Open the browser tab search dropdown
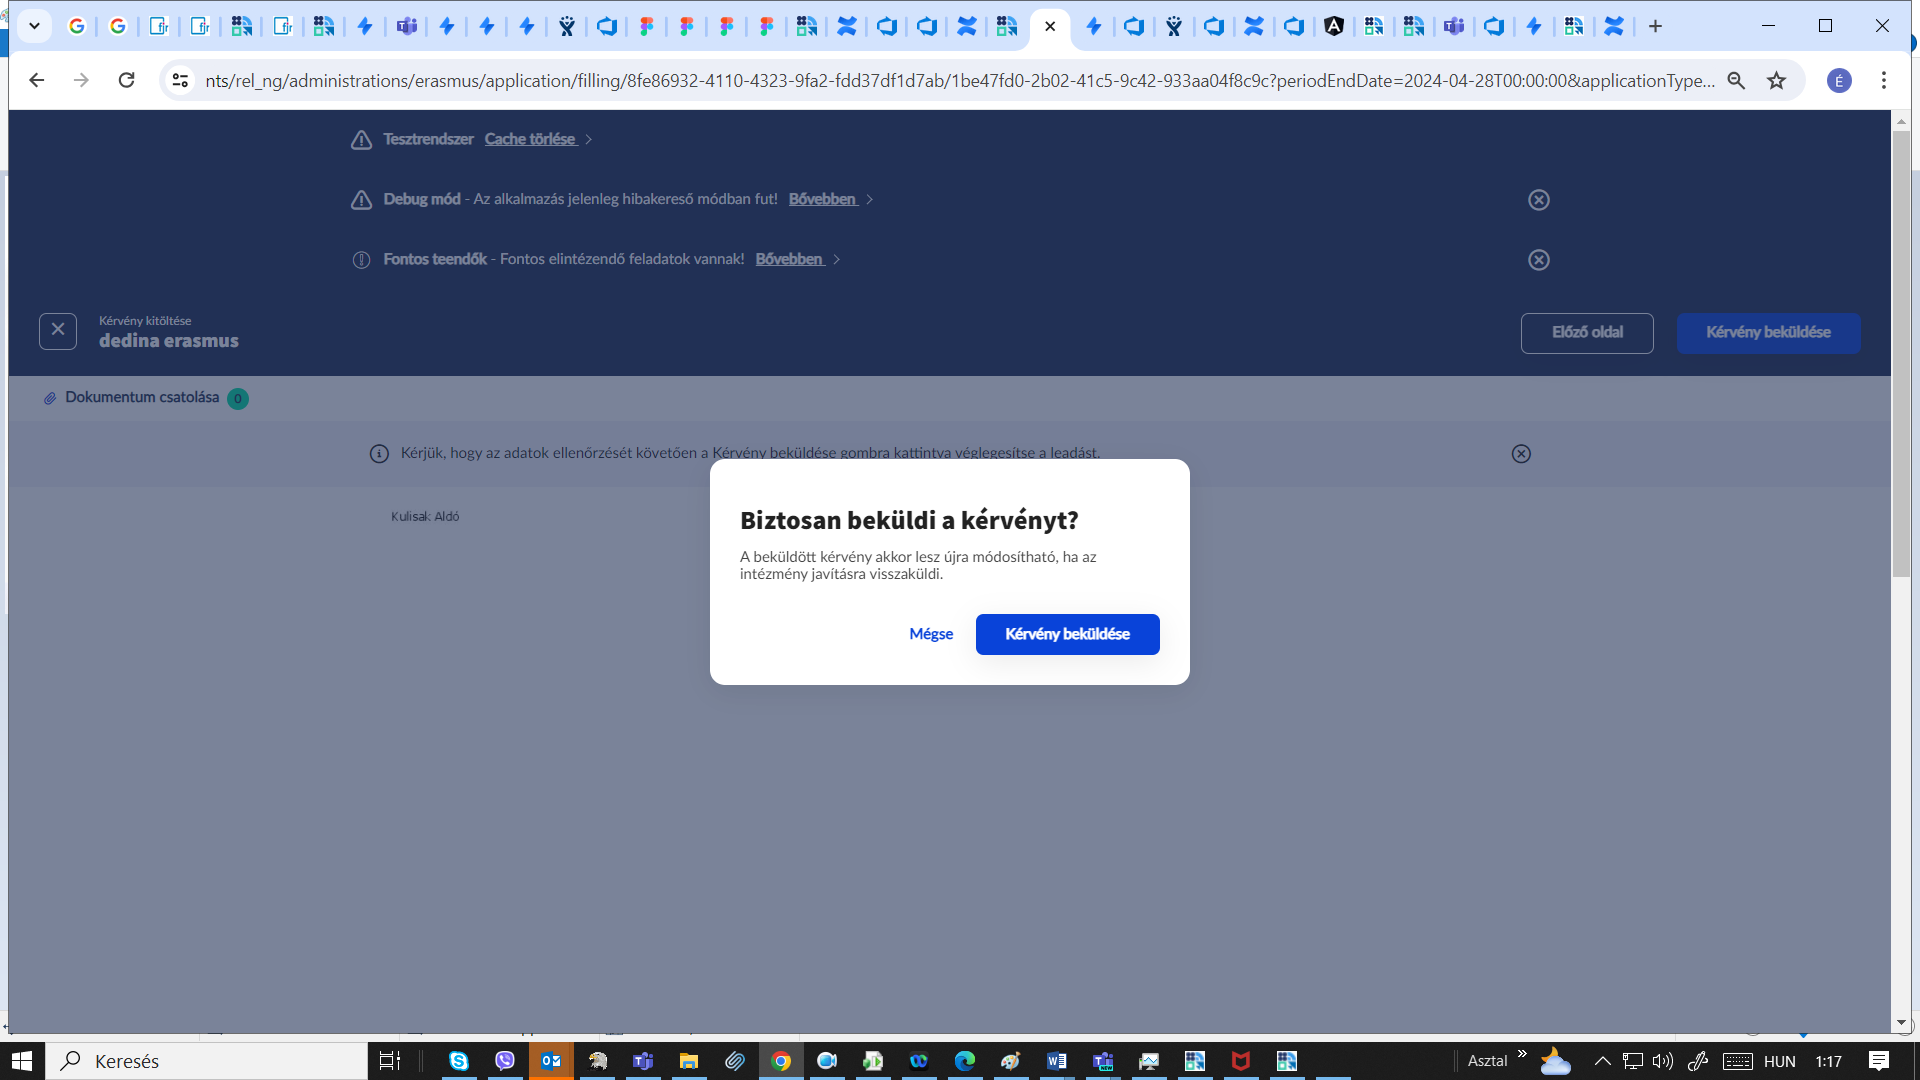Image resolution: width=1920 pixels, height=1080 pixels. (34, 26)
